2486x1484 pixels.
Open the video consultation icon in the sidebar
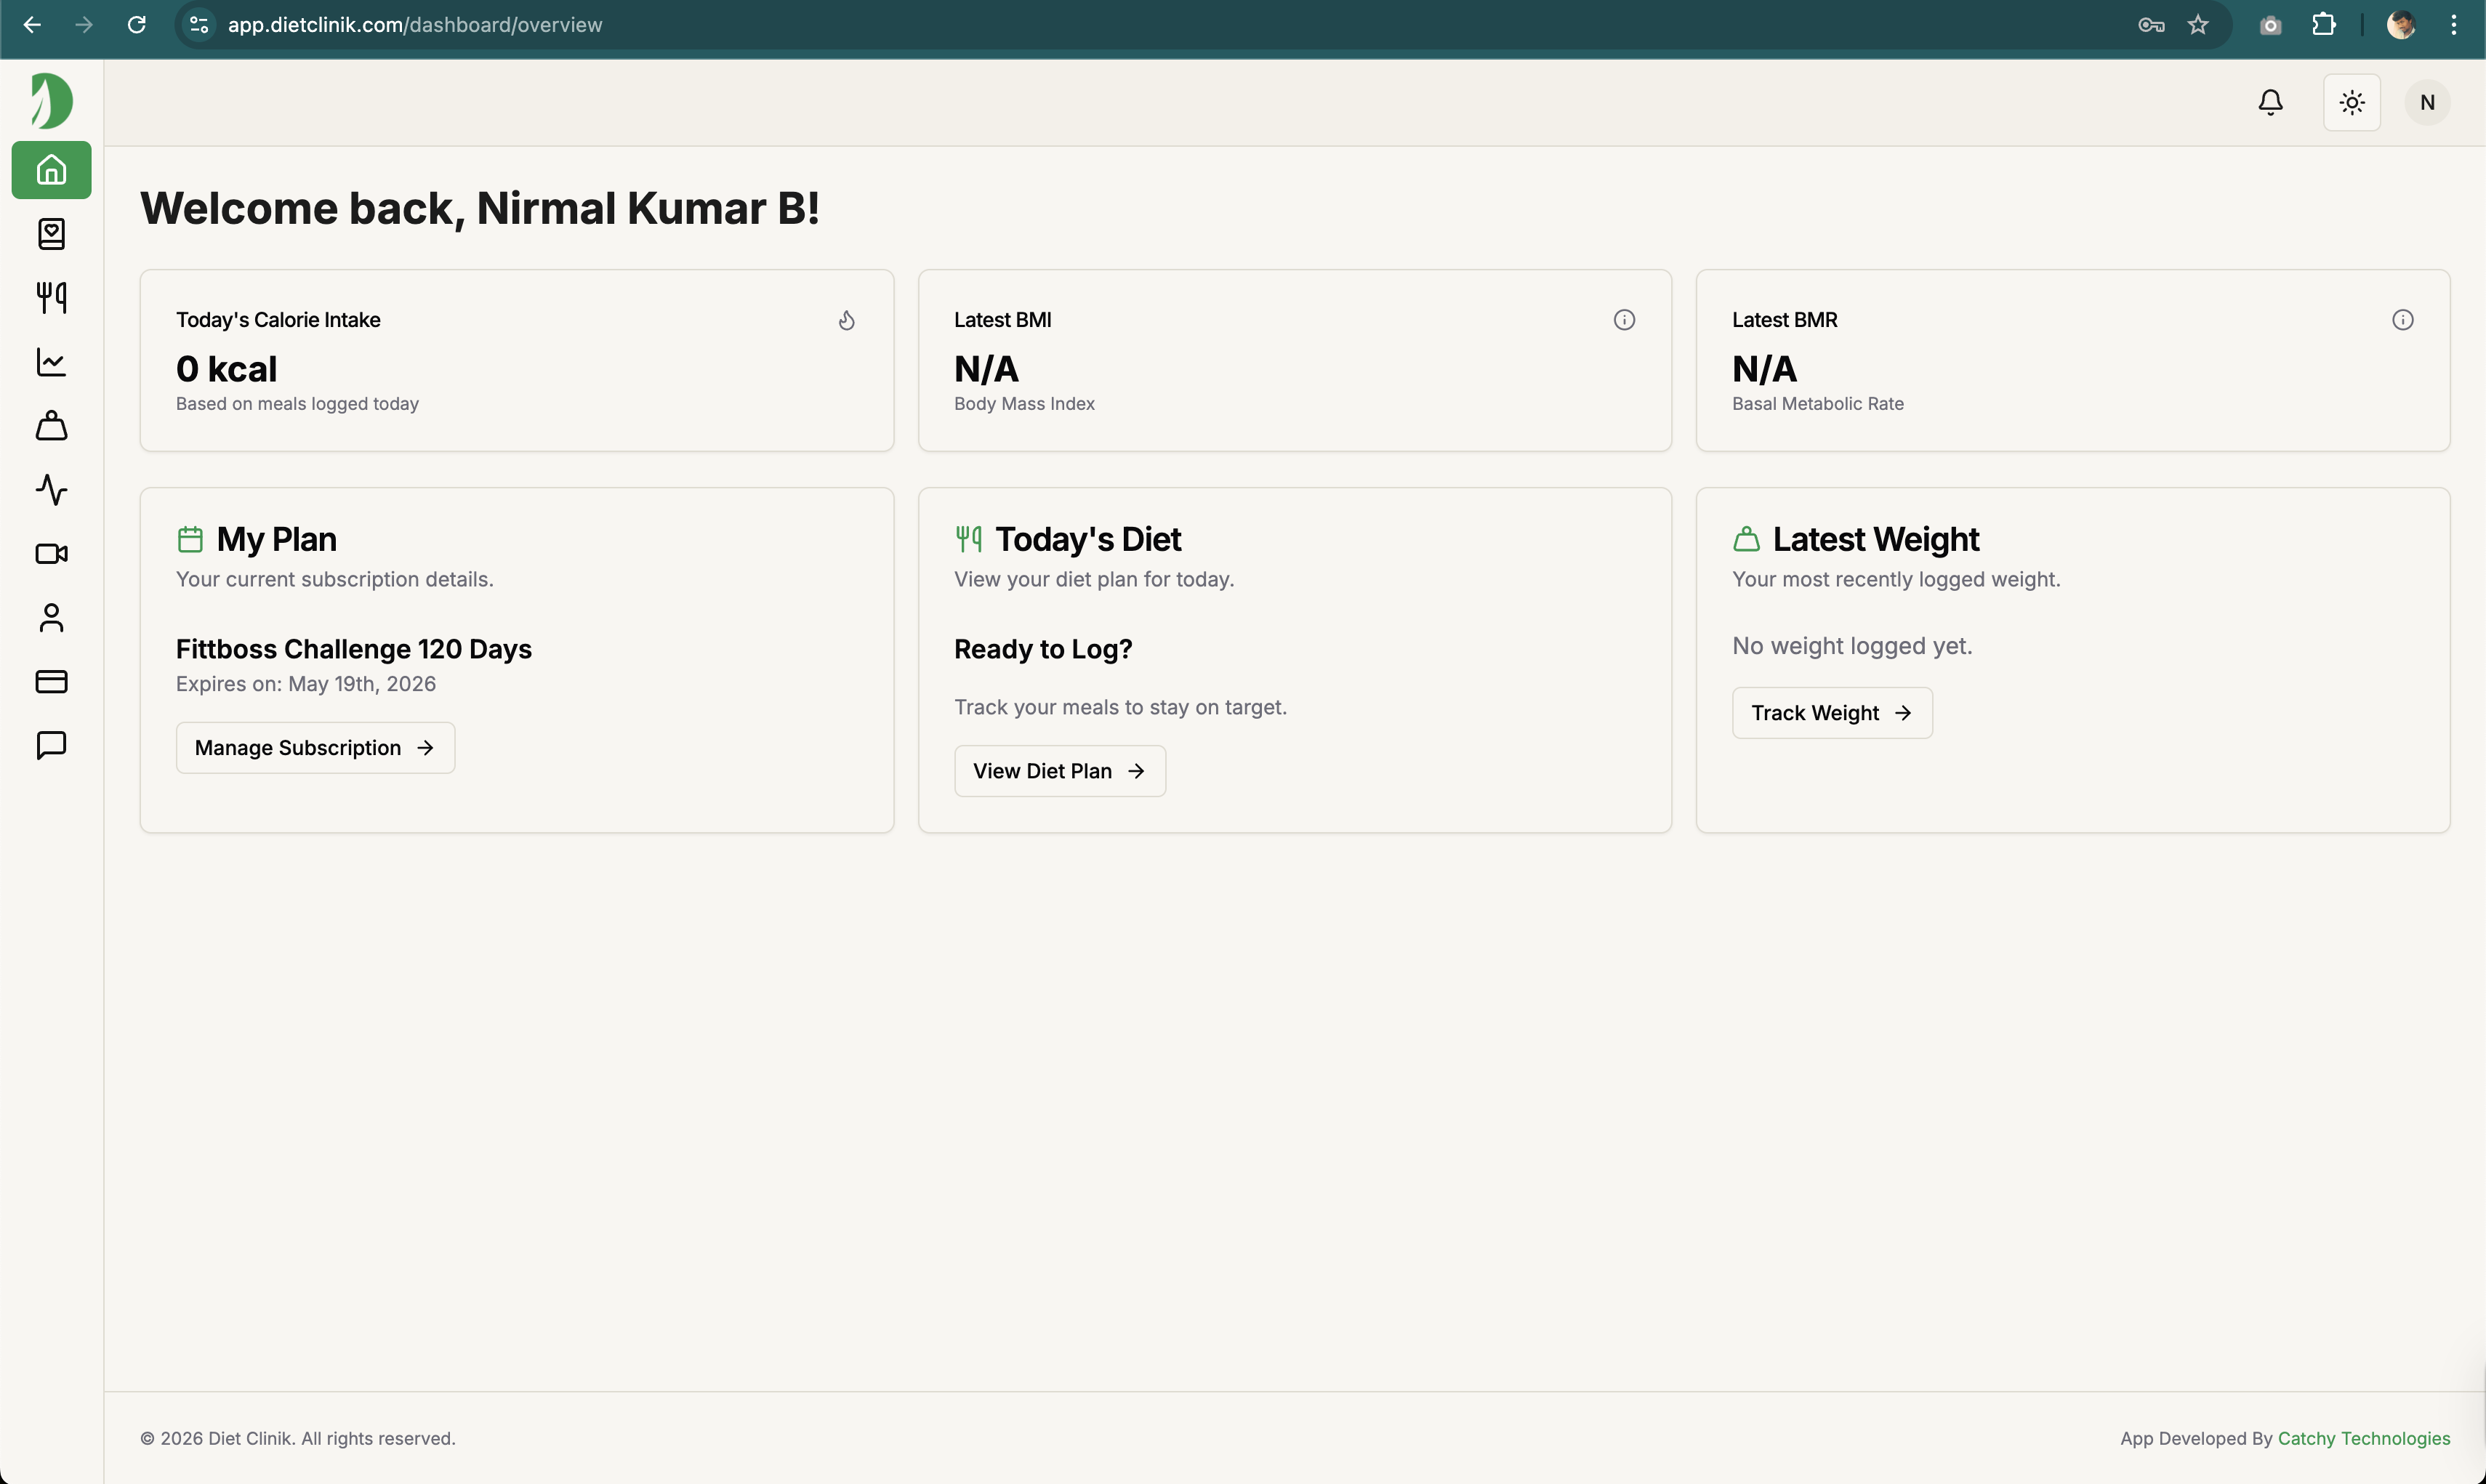[x=50, y=554]
